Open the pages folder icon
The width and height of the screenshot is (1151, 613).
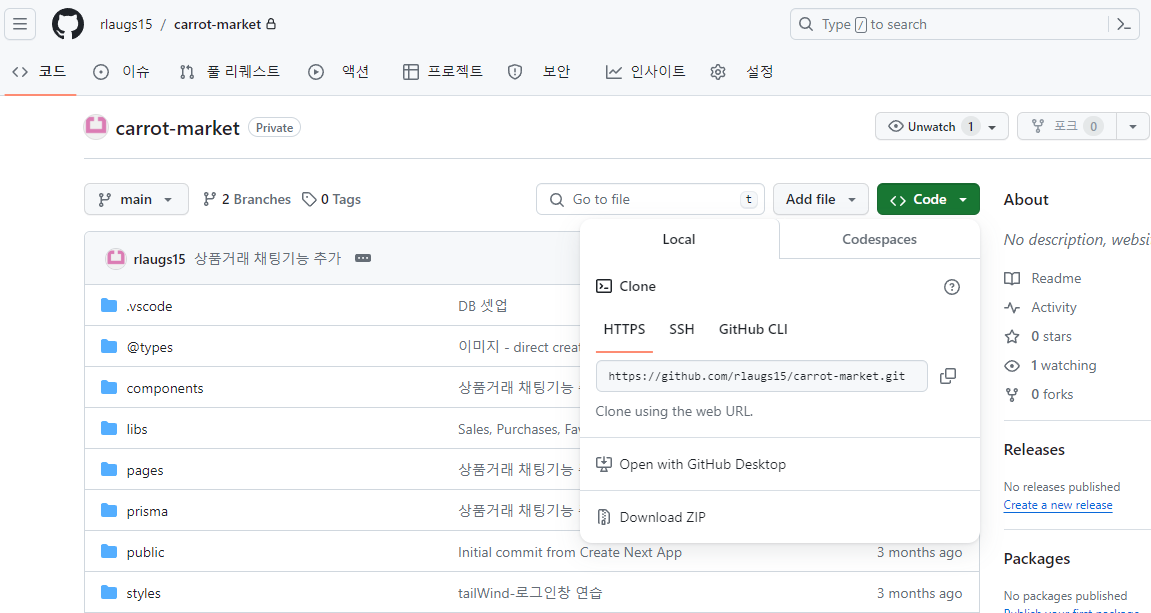109,470
